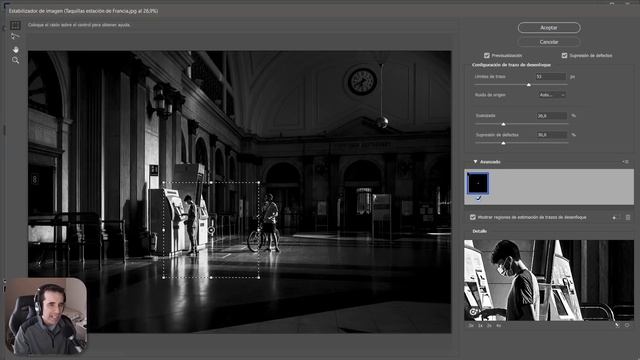This screenshot has height=360, width=640.
Task: Click the Suavizado slider handle
Action: click(503, 124)
